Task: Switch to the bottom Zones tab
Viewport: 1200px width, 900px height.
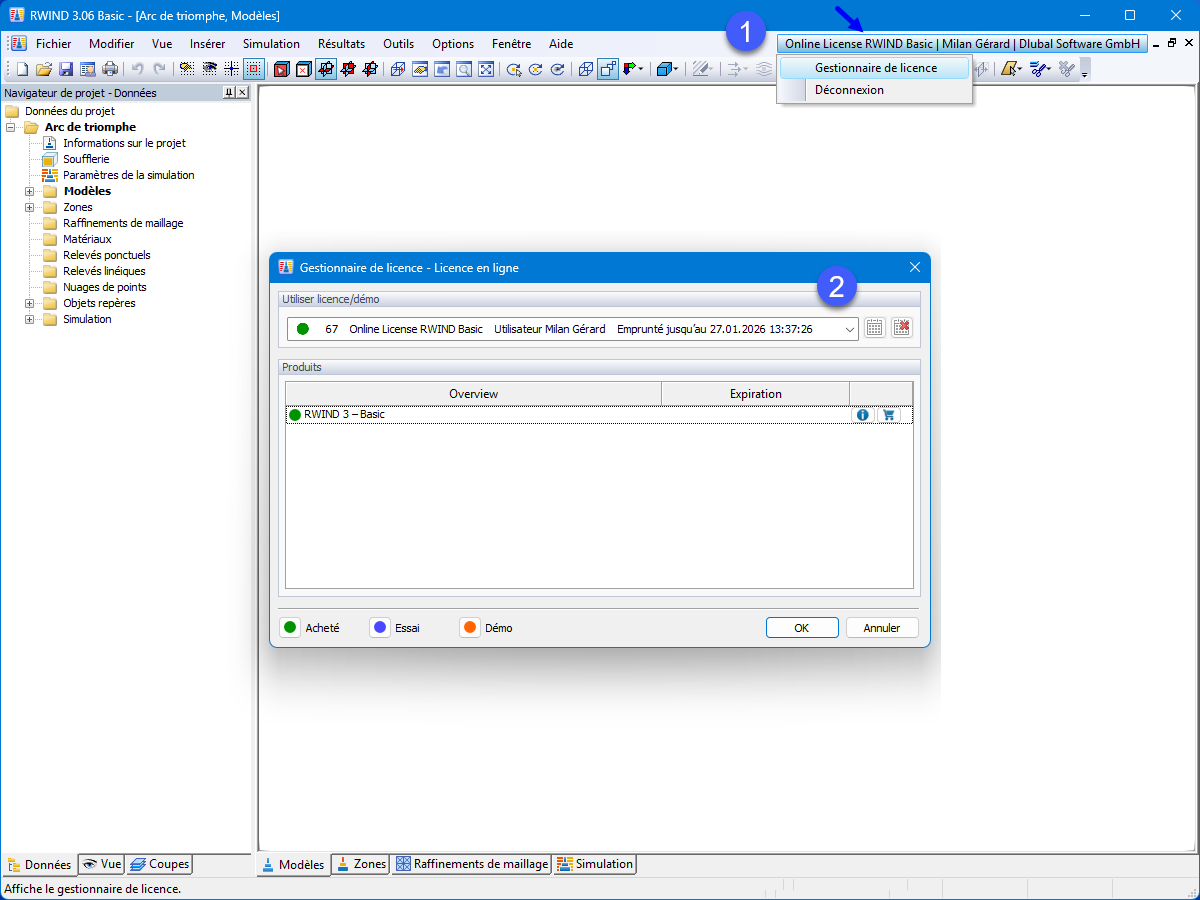Action: [360, 864]
